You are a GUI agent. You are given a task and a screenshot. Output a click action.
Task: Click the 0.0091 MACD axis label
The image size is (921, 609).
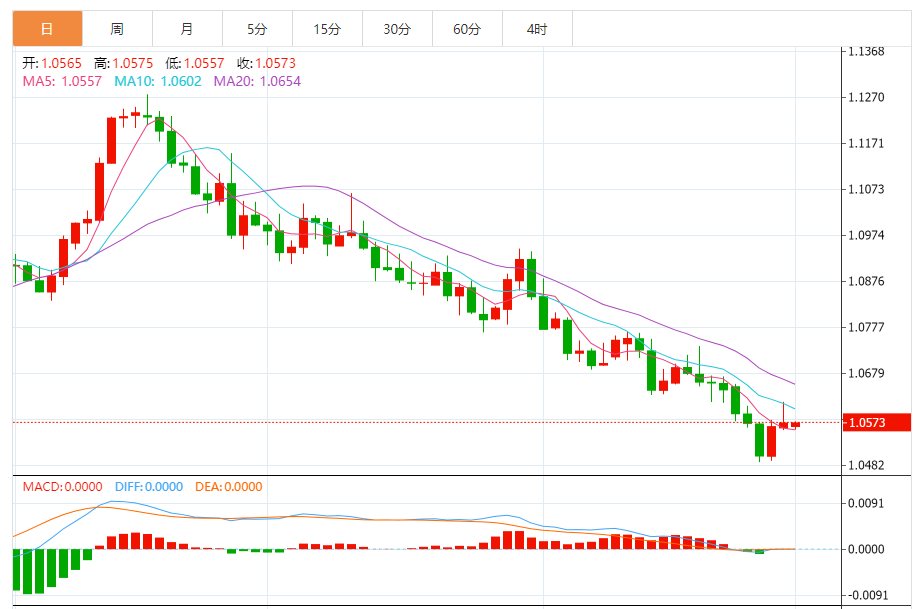click(x=866, y=503)
